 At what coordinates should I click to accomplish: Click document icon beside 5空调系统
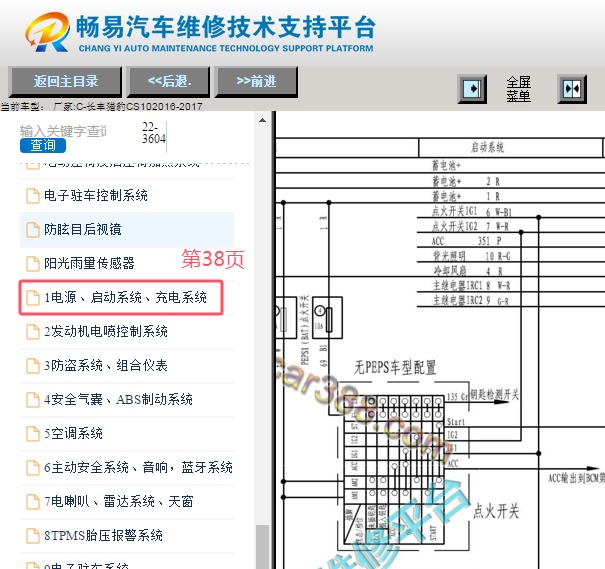(x=33, y=434)
